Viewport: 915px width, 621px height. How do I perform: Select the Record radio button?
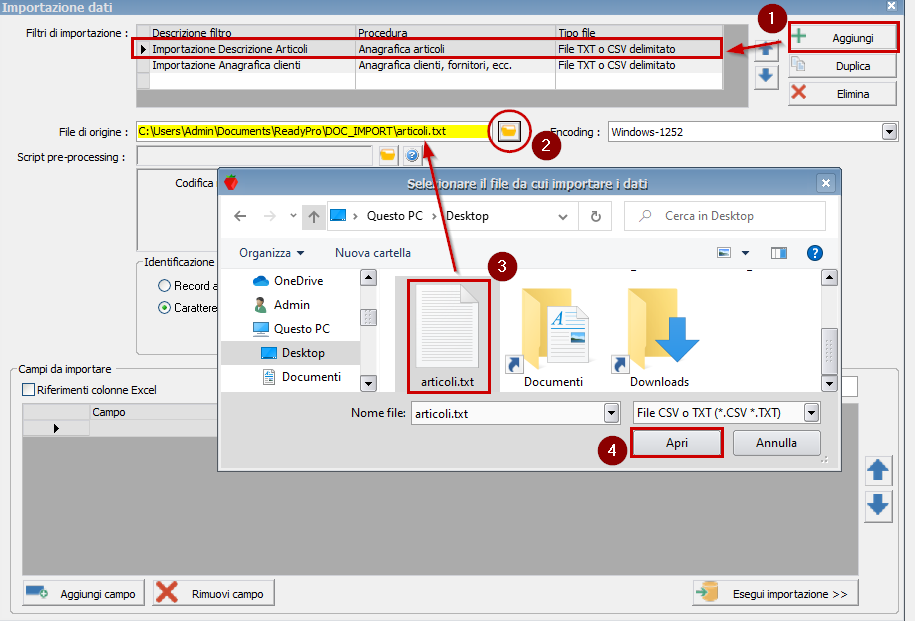(x=164, y=286)
